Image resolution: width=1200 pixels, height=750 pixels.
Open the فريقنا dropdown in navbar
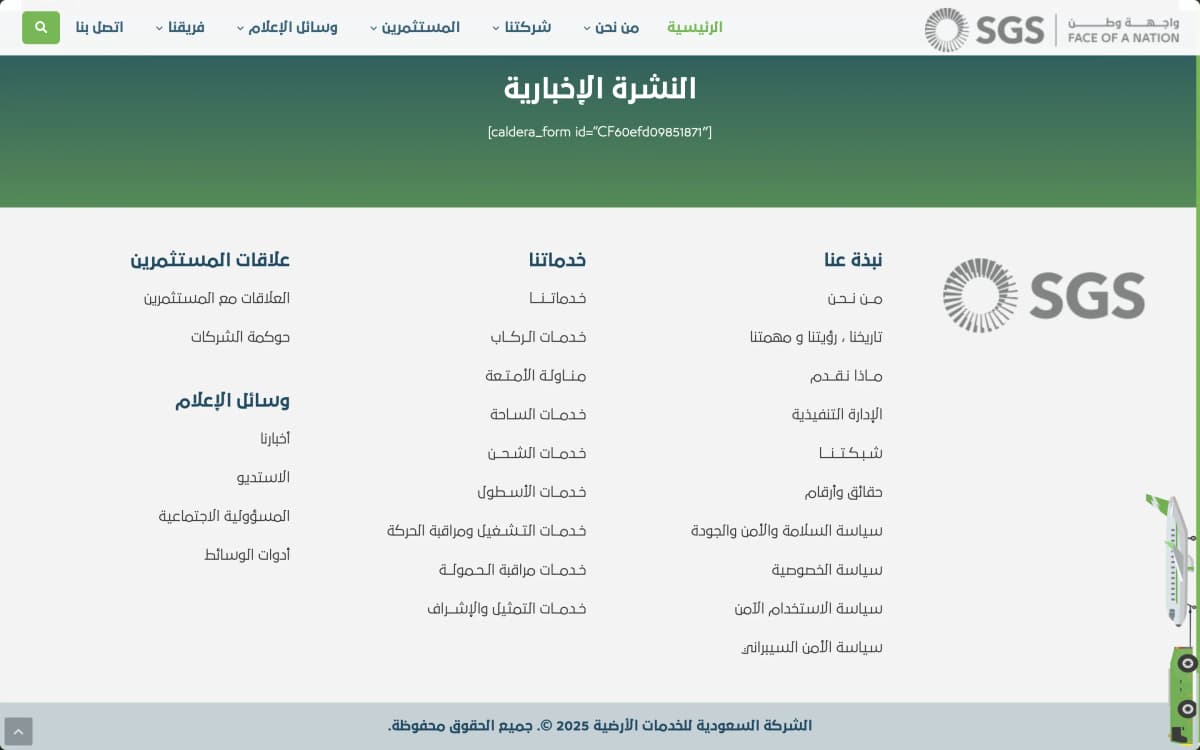tap(180, 27)
